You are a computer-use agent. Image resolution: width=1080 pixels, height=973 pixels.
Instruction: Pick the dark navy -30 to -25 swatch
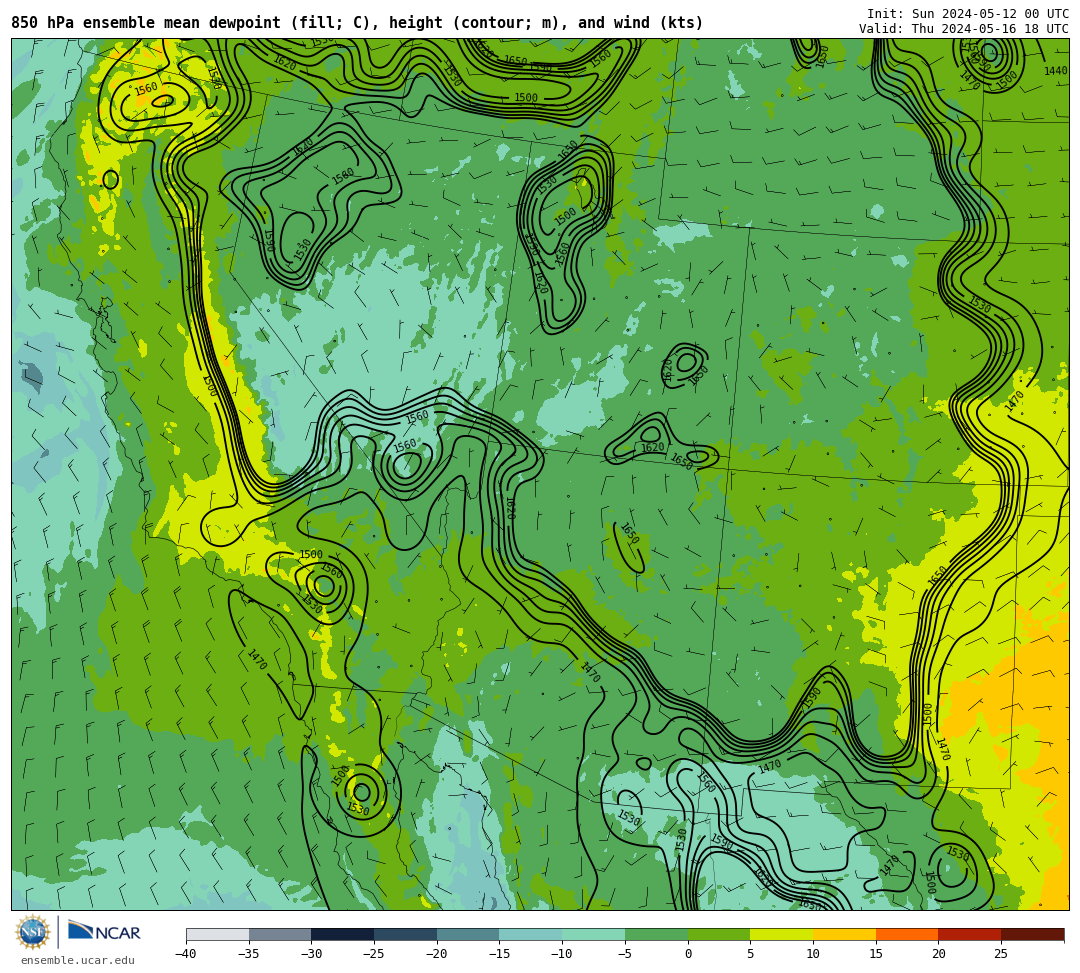[x=343, y=935]
